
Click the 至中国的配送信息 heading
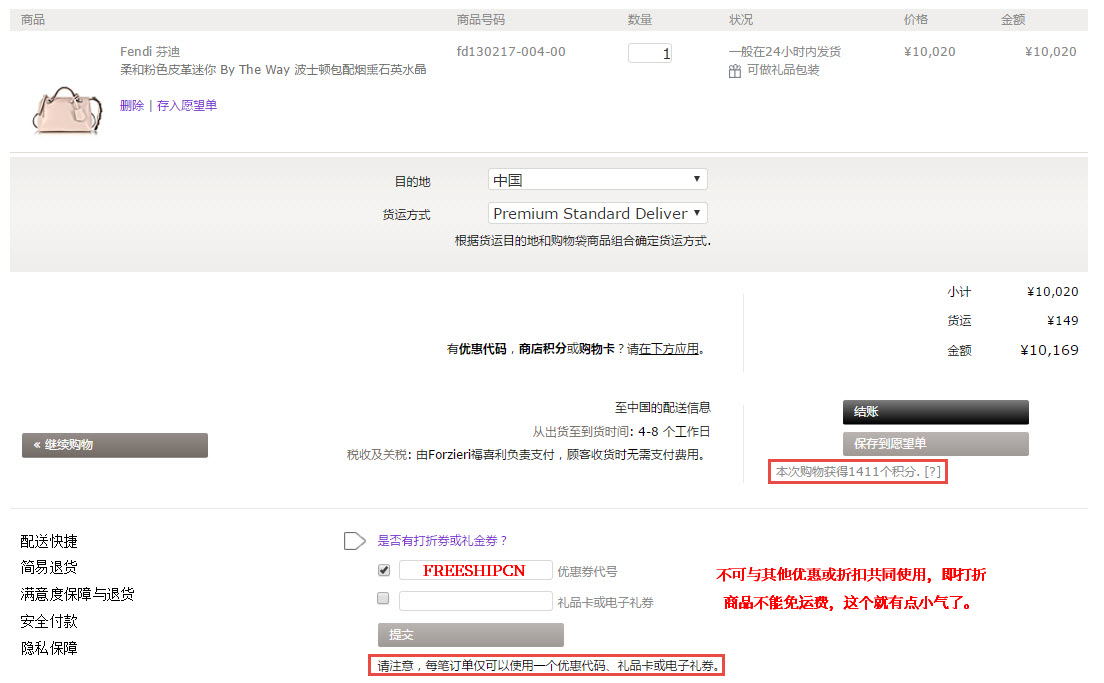point(663,408)
